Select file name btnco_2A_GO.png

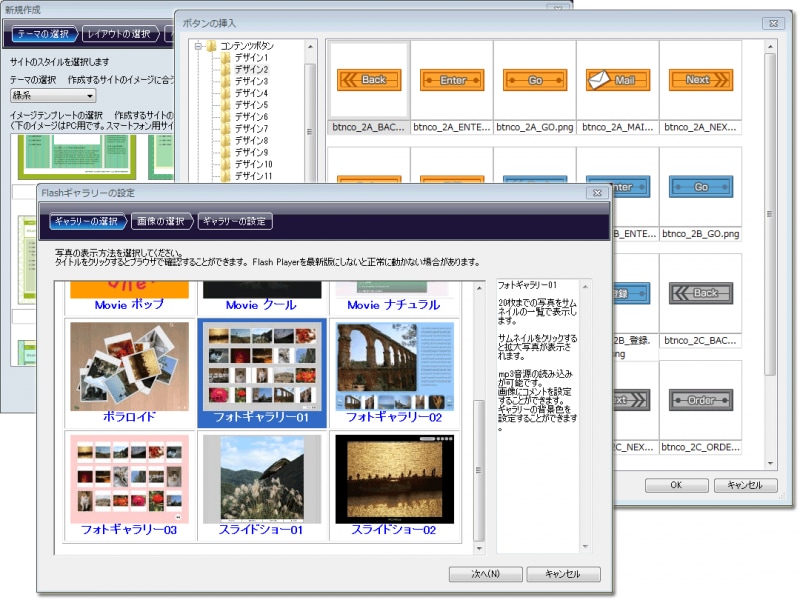[535, 127]
